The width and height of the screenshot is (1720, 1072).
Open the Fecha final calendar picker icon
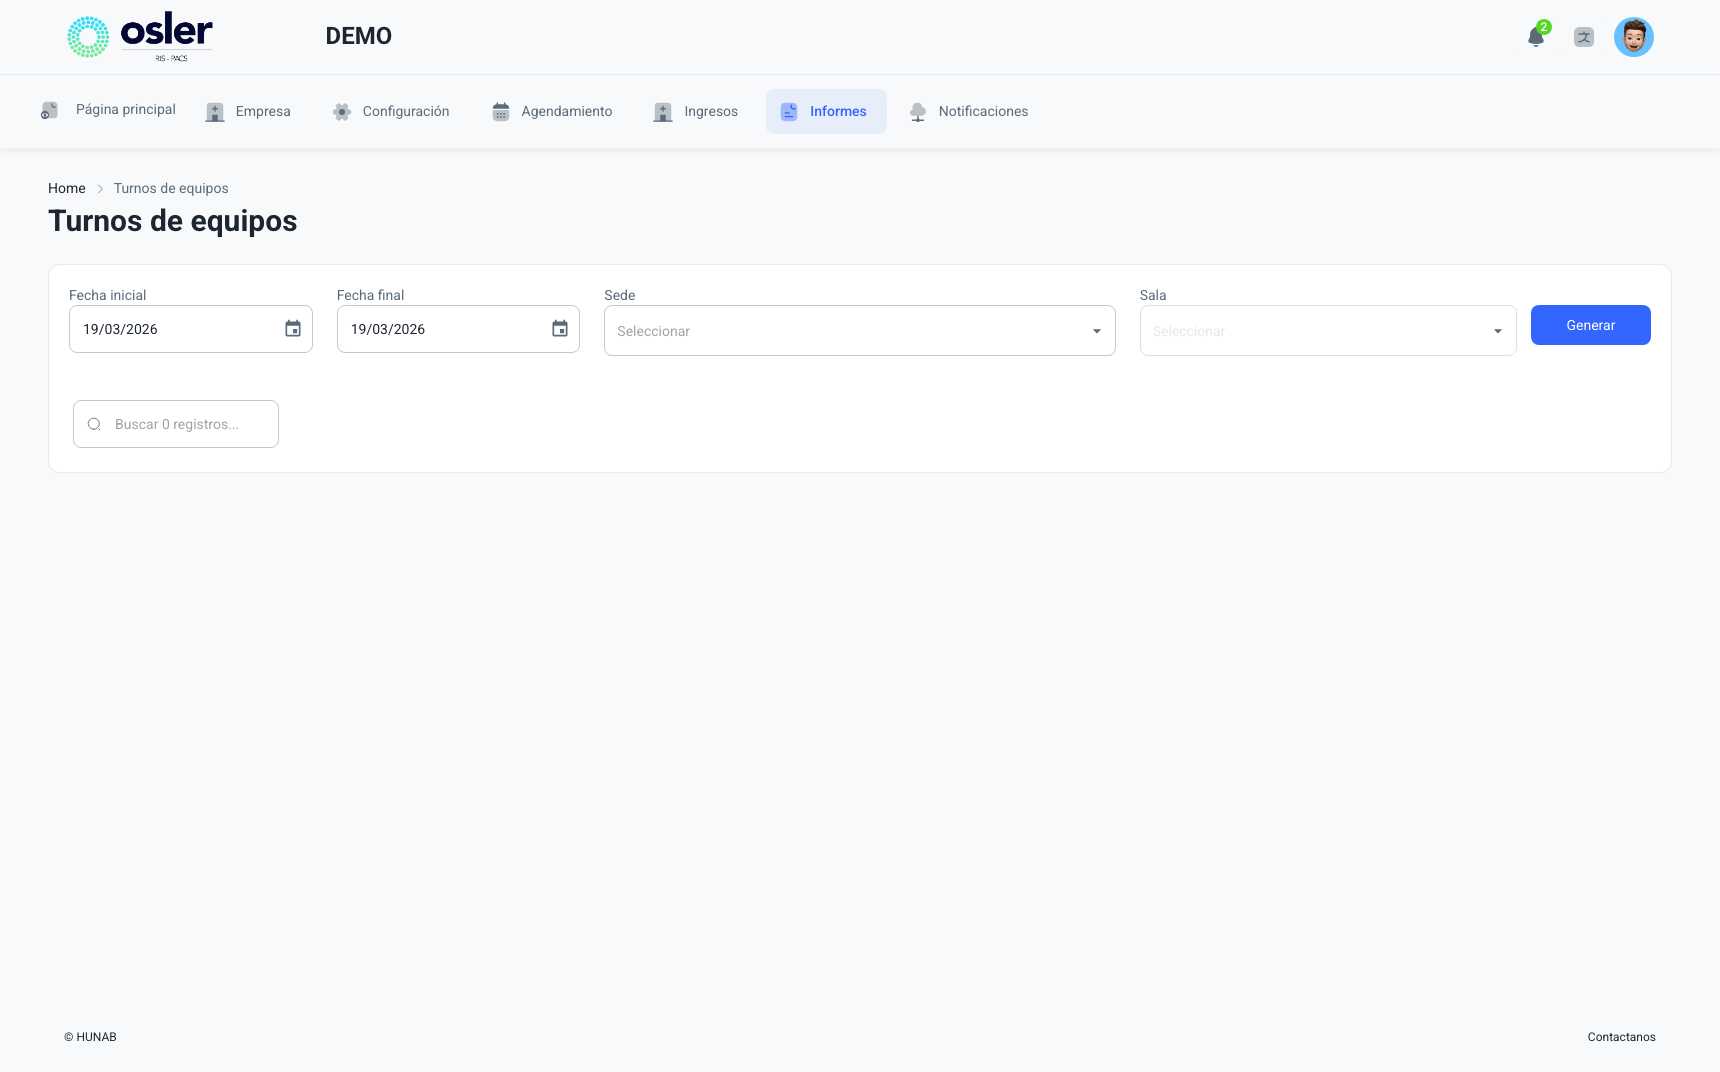(x=560, y=329)
